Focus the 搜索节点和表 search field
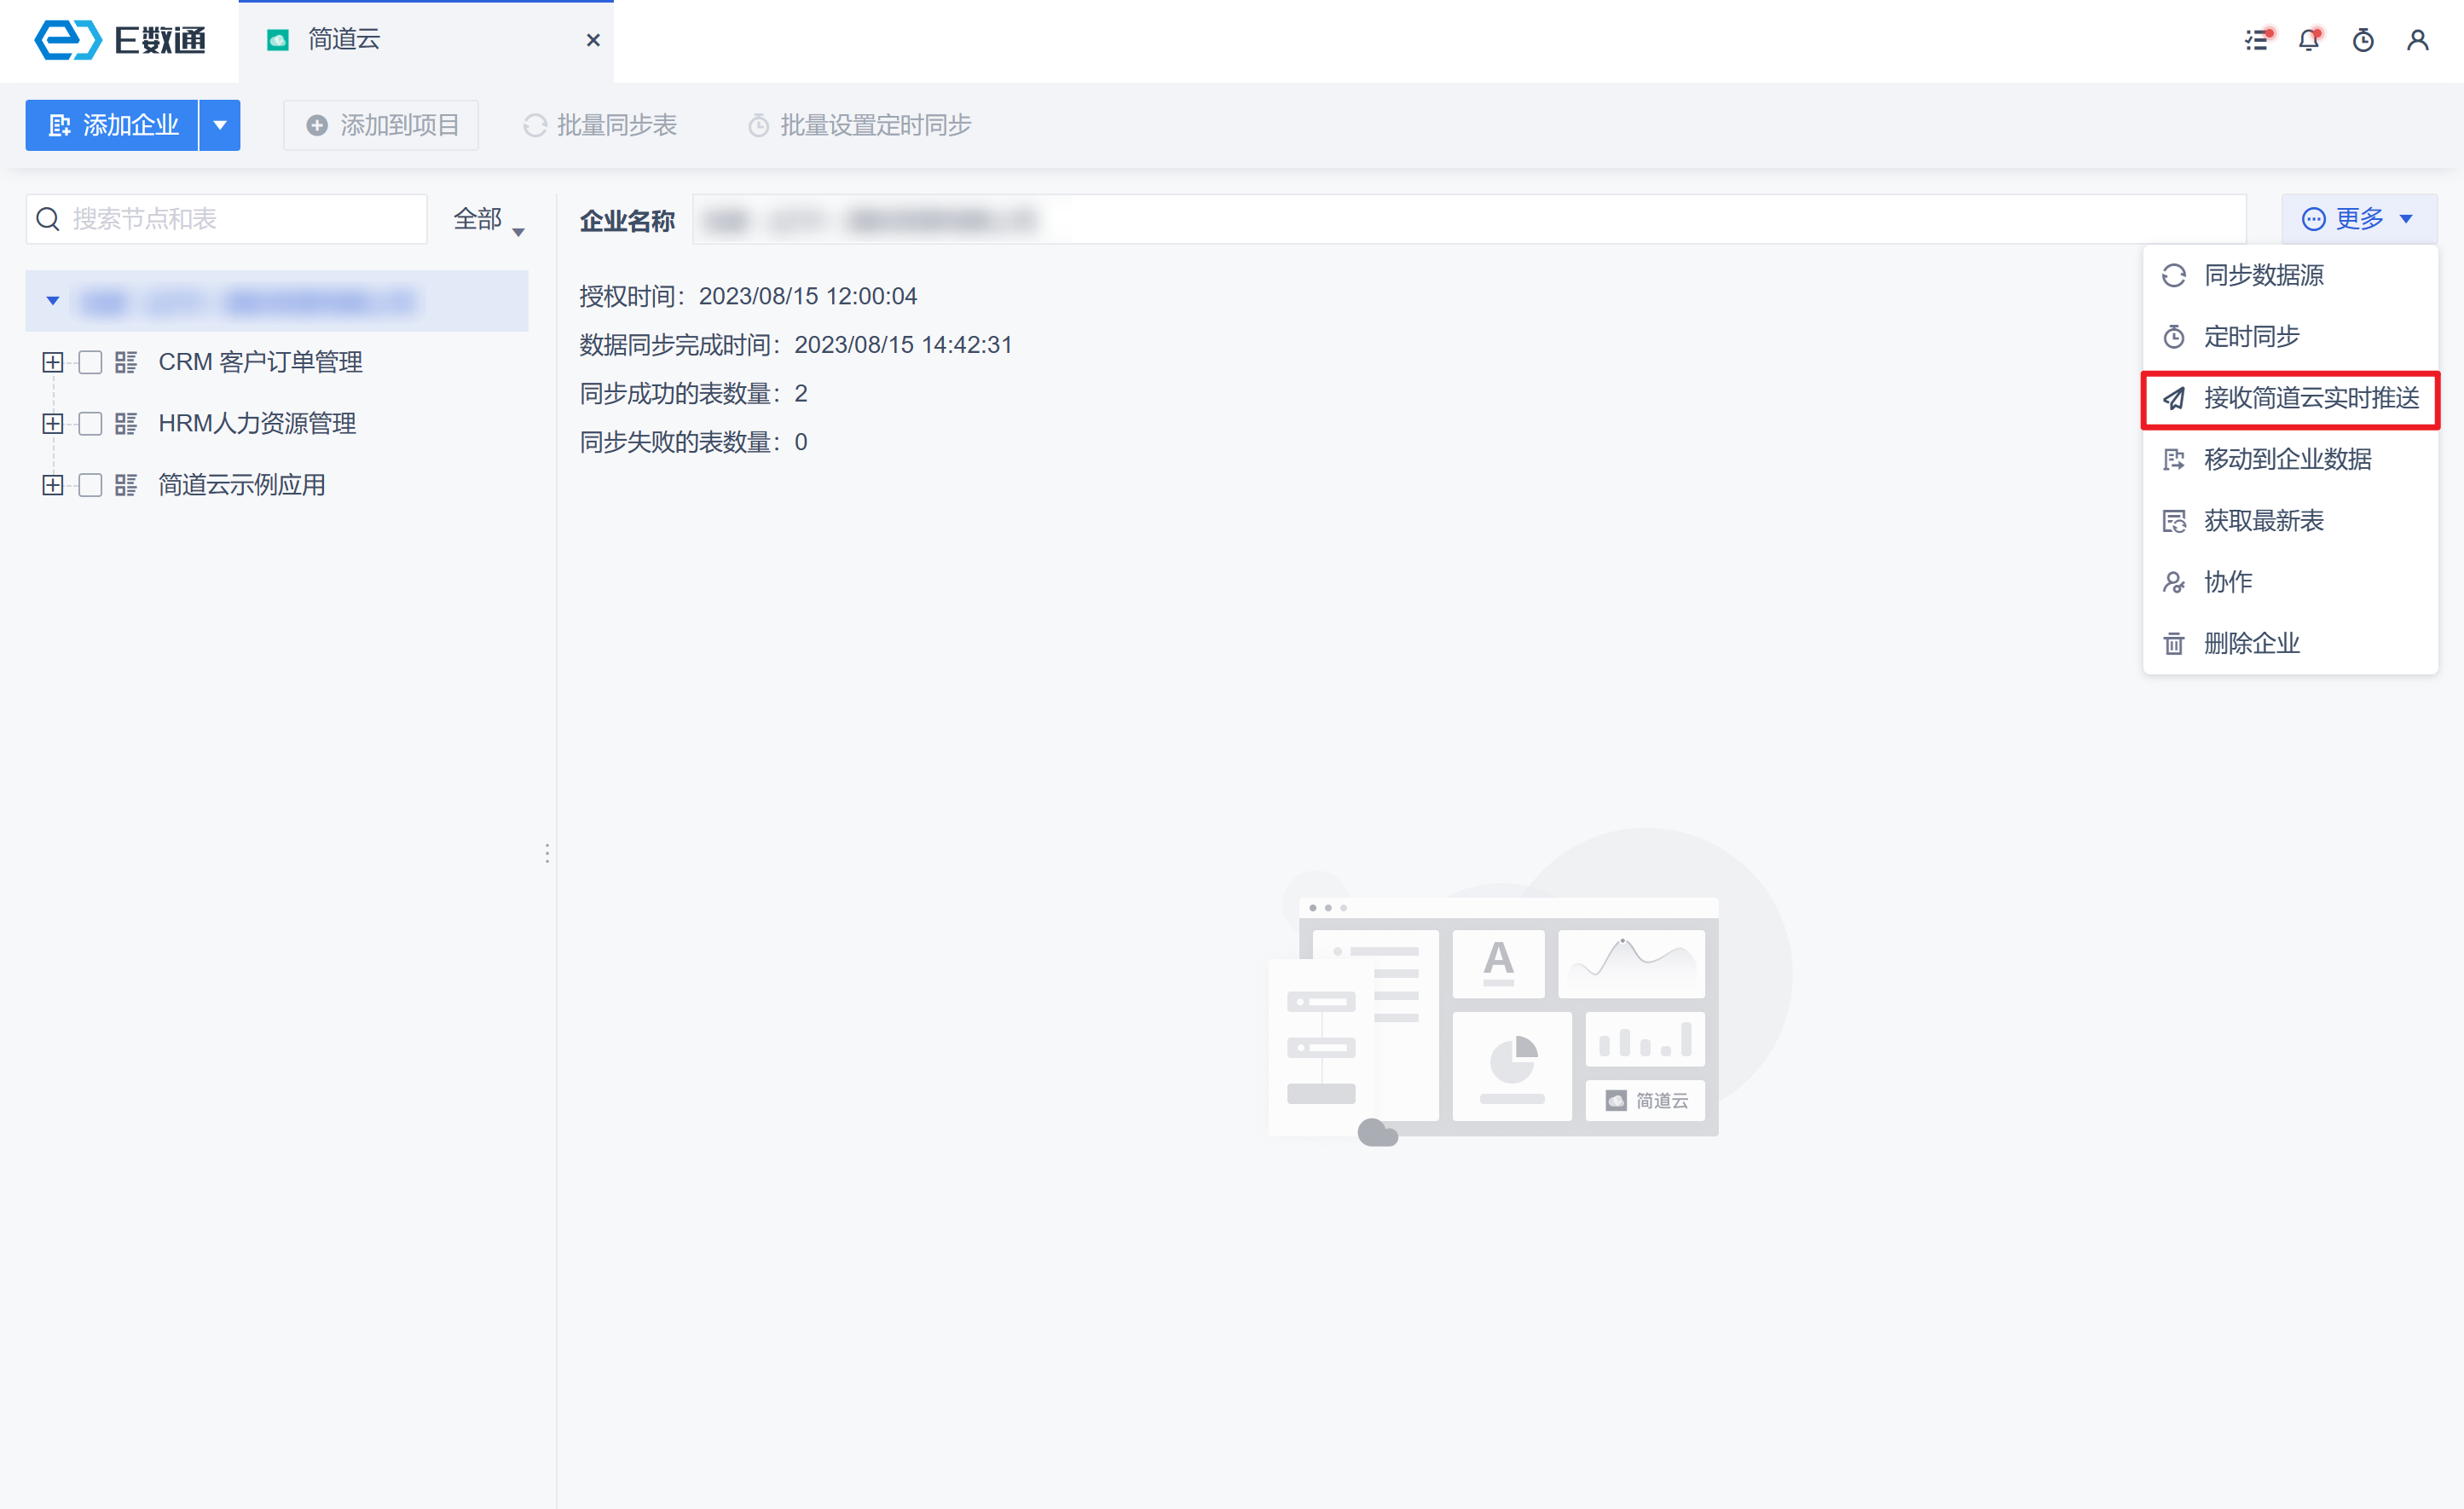This screenshot has width=2464, height=1509. pyautogui.click(x=240, y=219)
